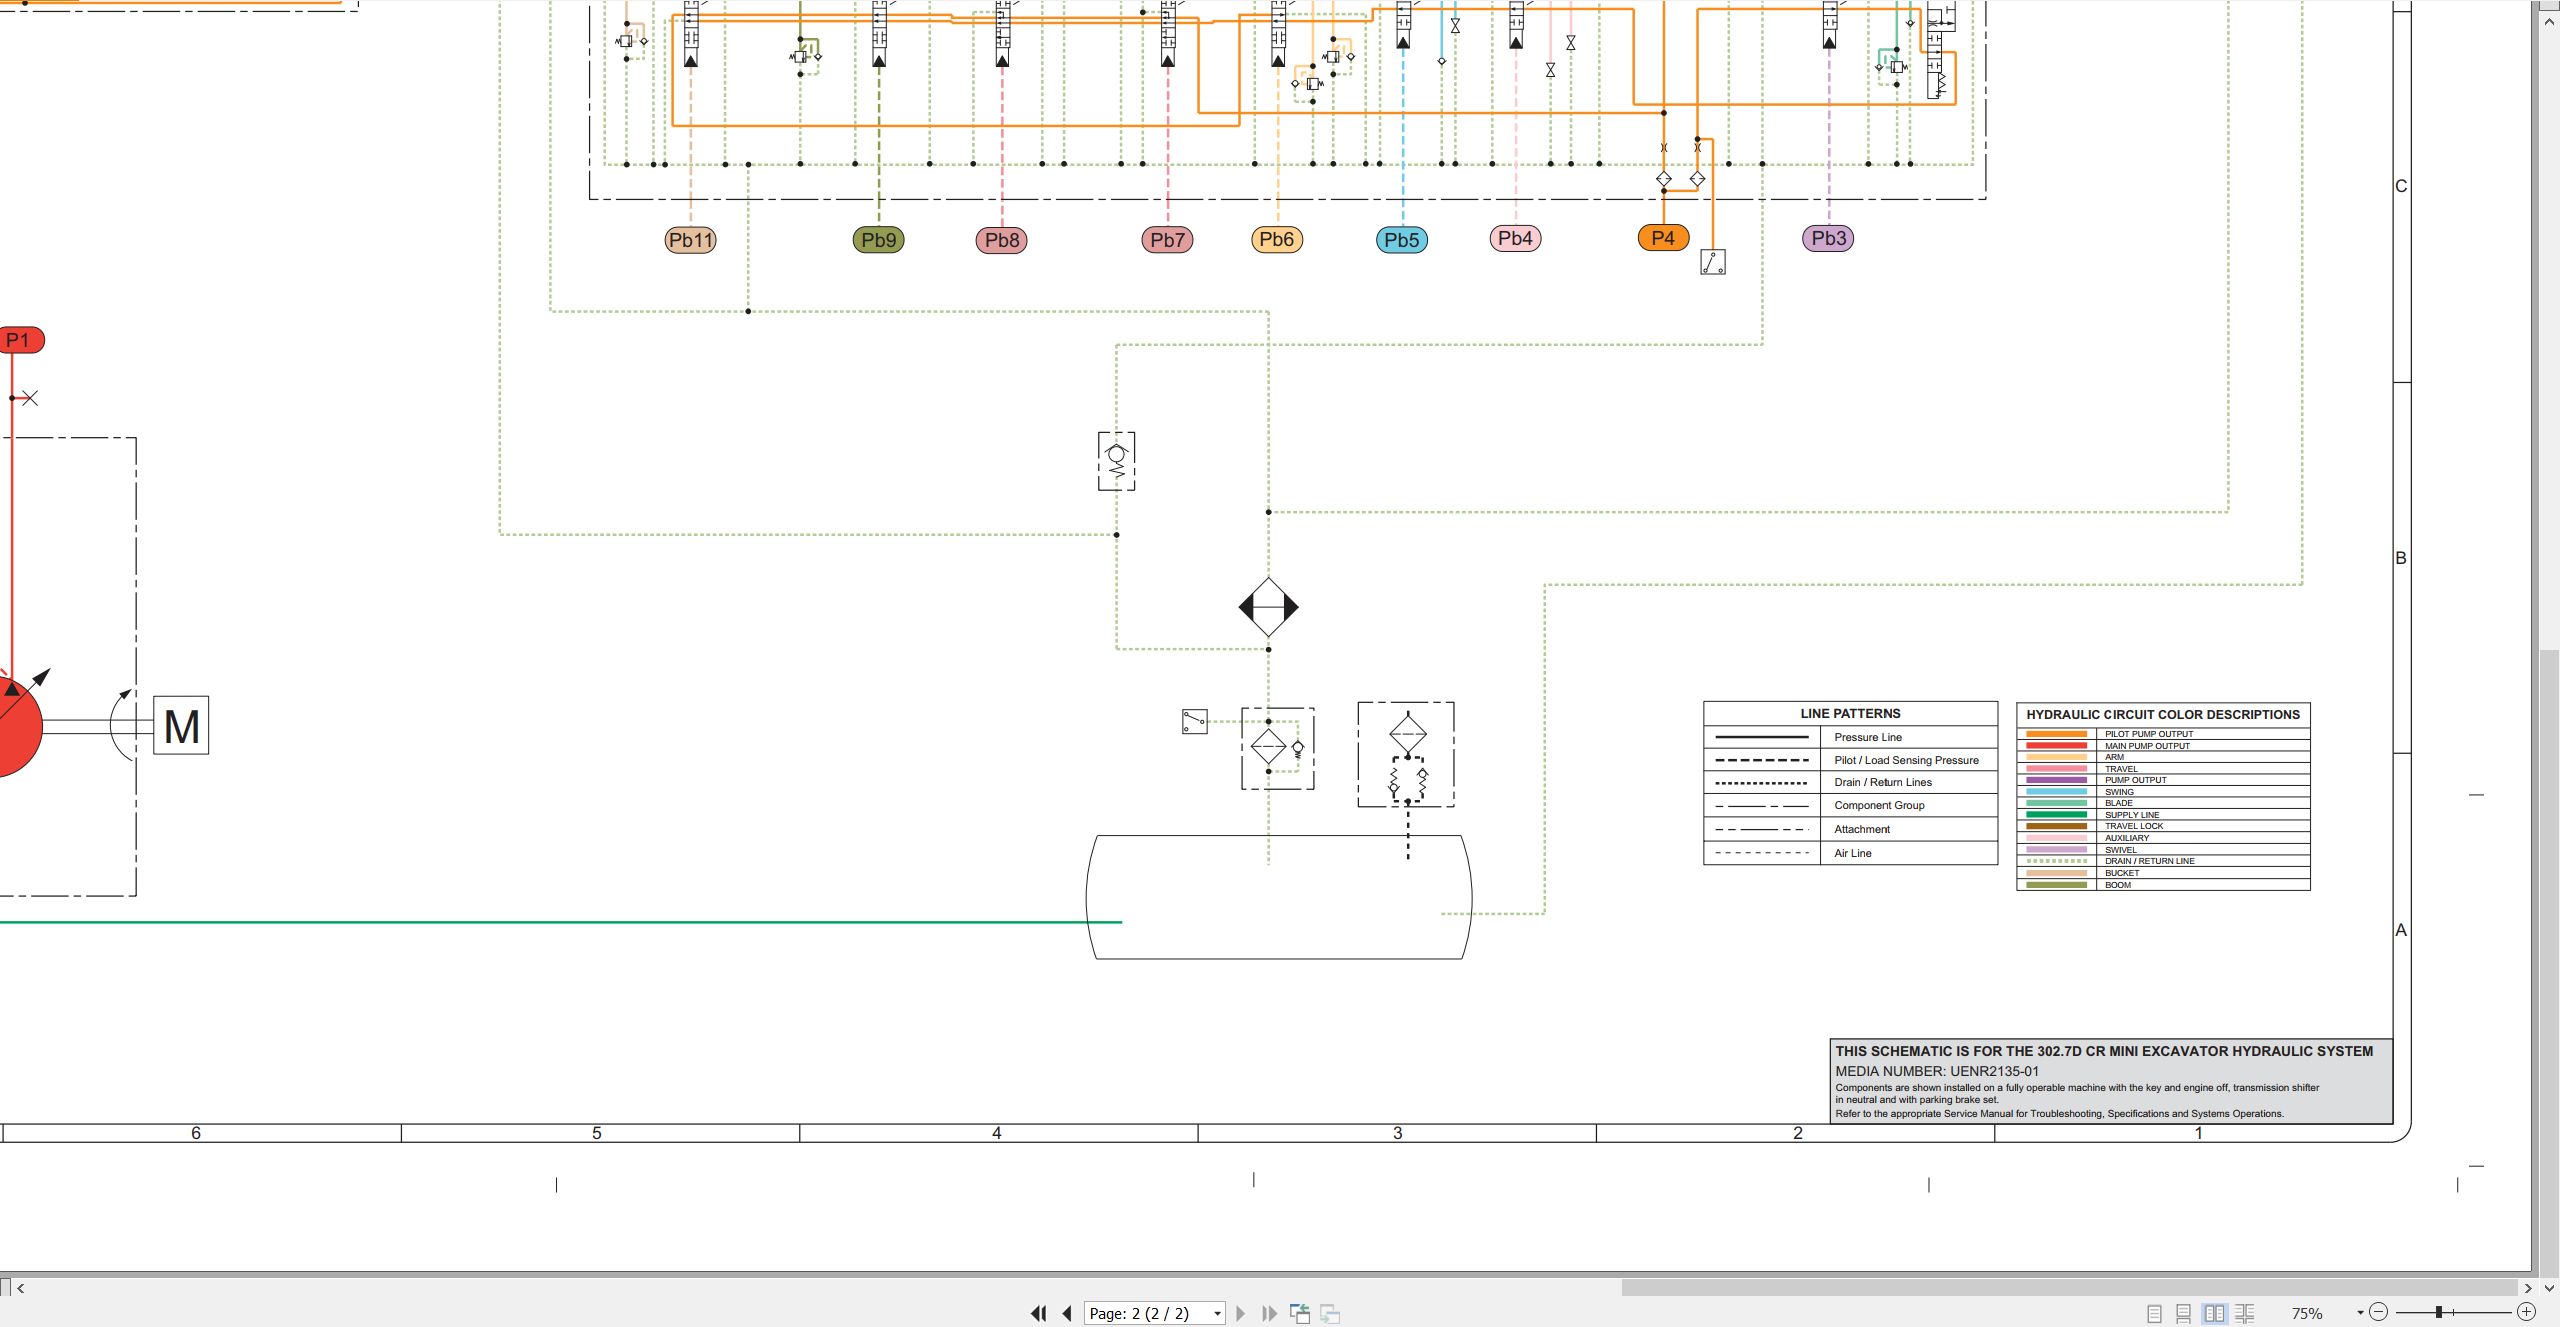
Task: Jump to the last page
Action: [x=1269, y=1313]
